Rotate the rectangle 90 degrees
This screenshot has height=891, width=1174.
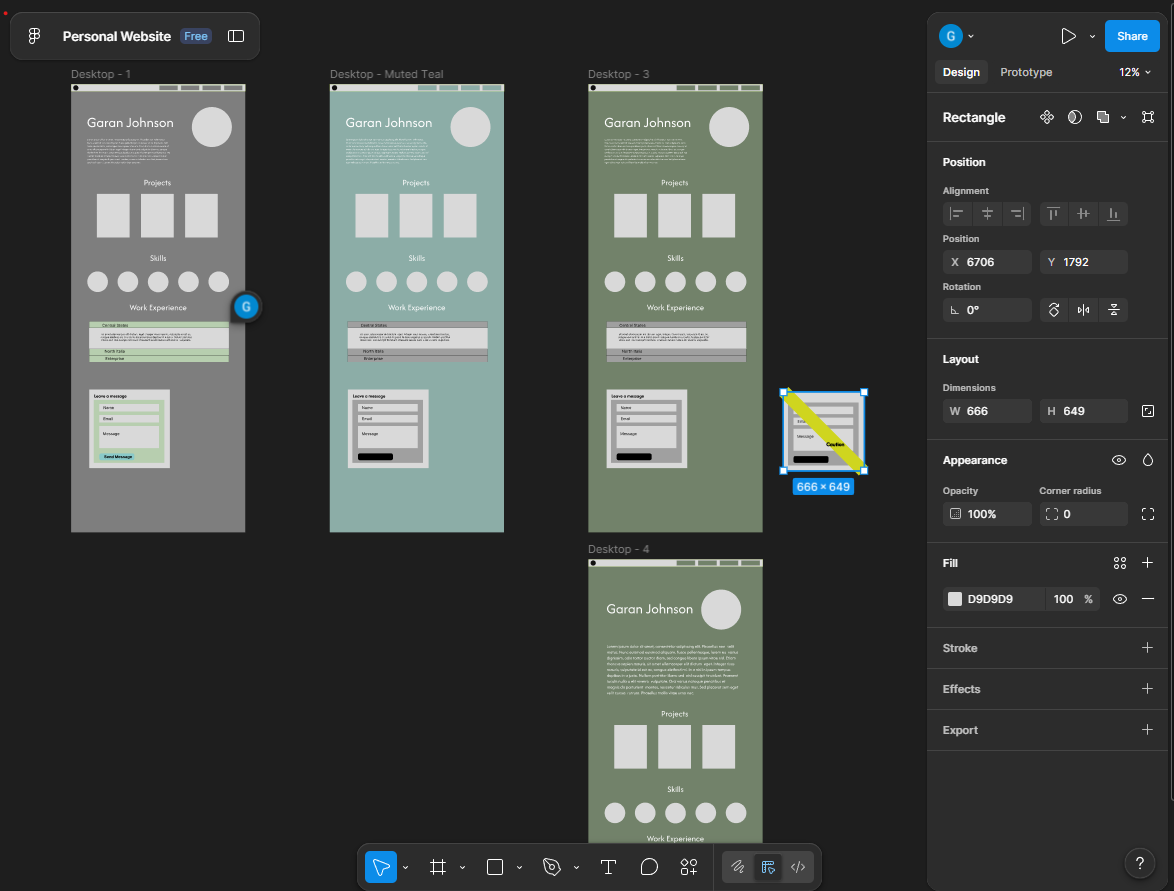coord(1053,310)
